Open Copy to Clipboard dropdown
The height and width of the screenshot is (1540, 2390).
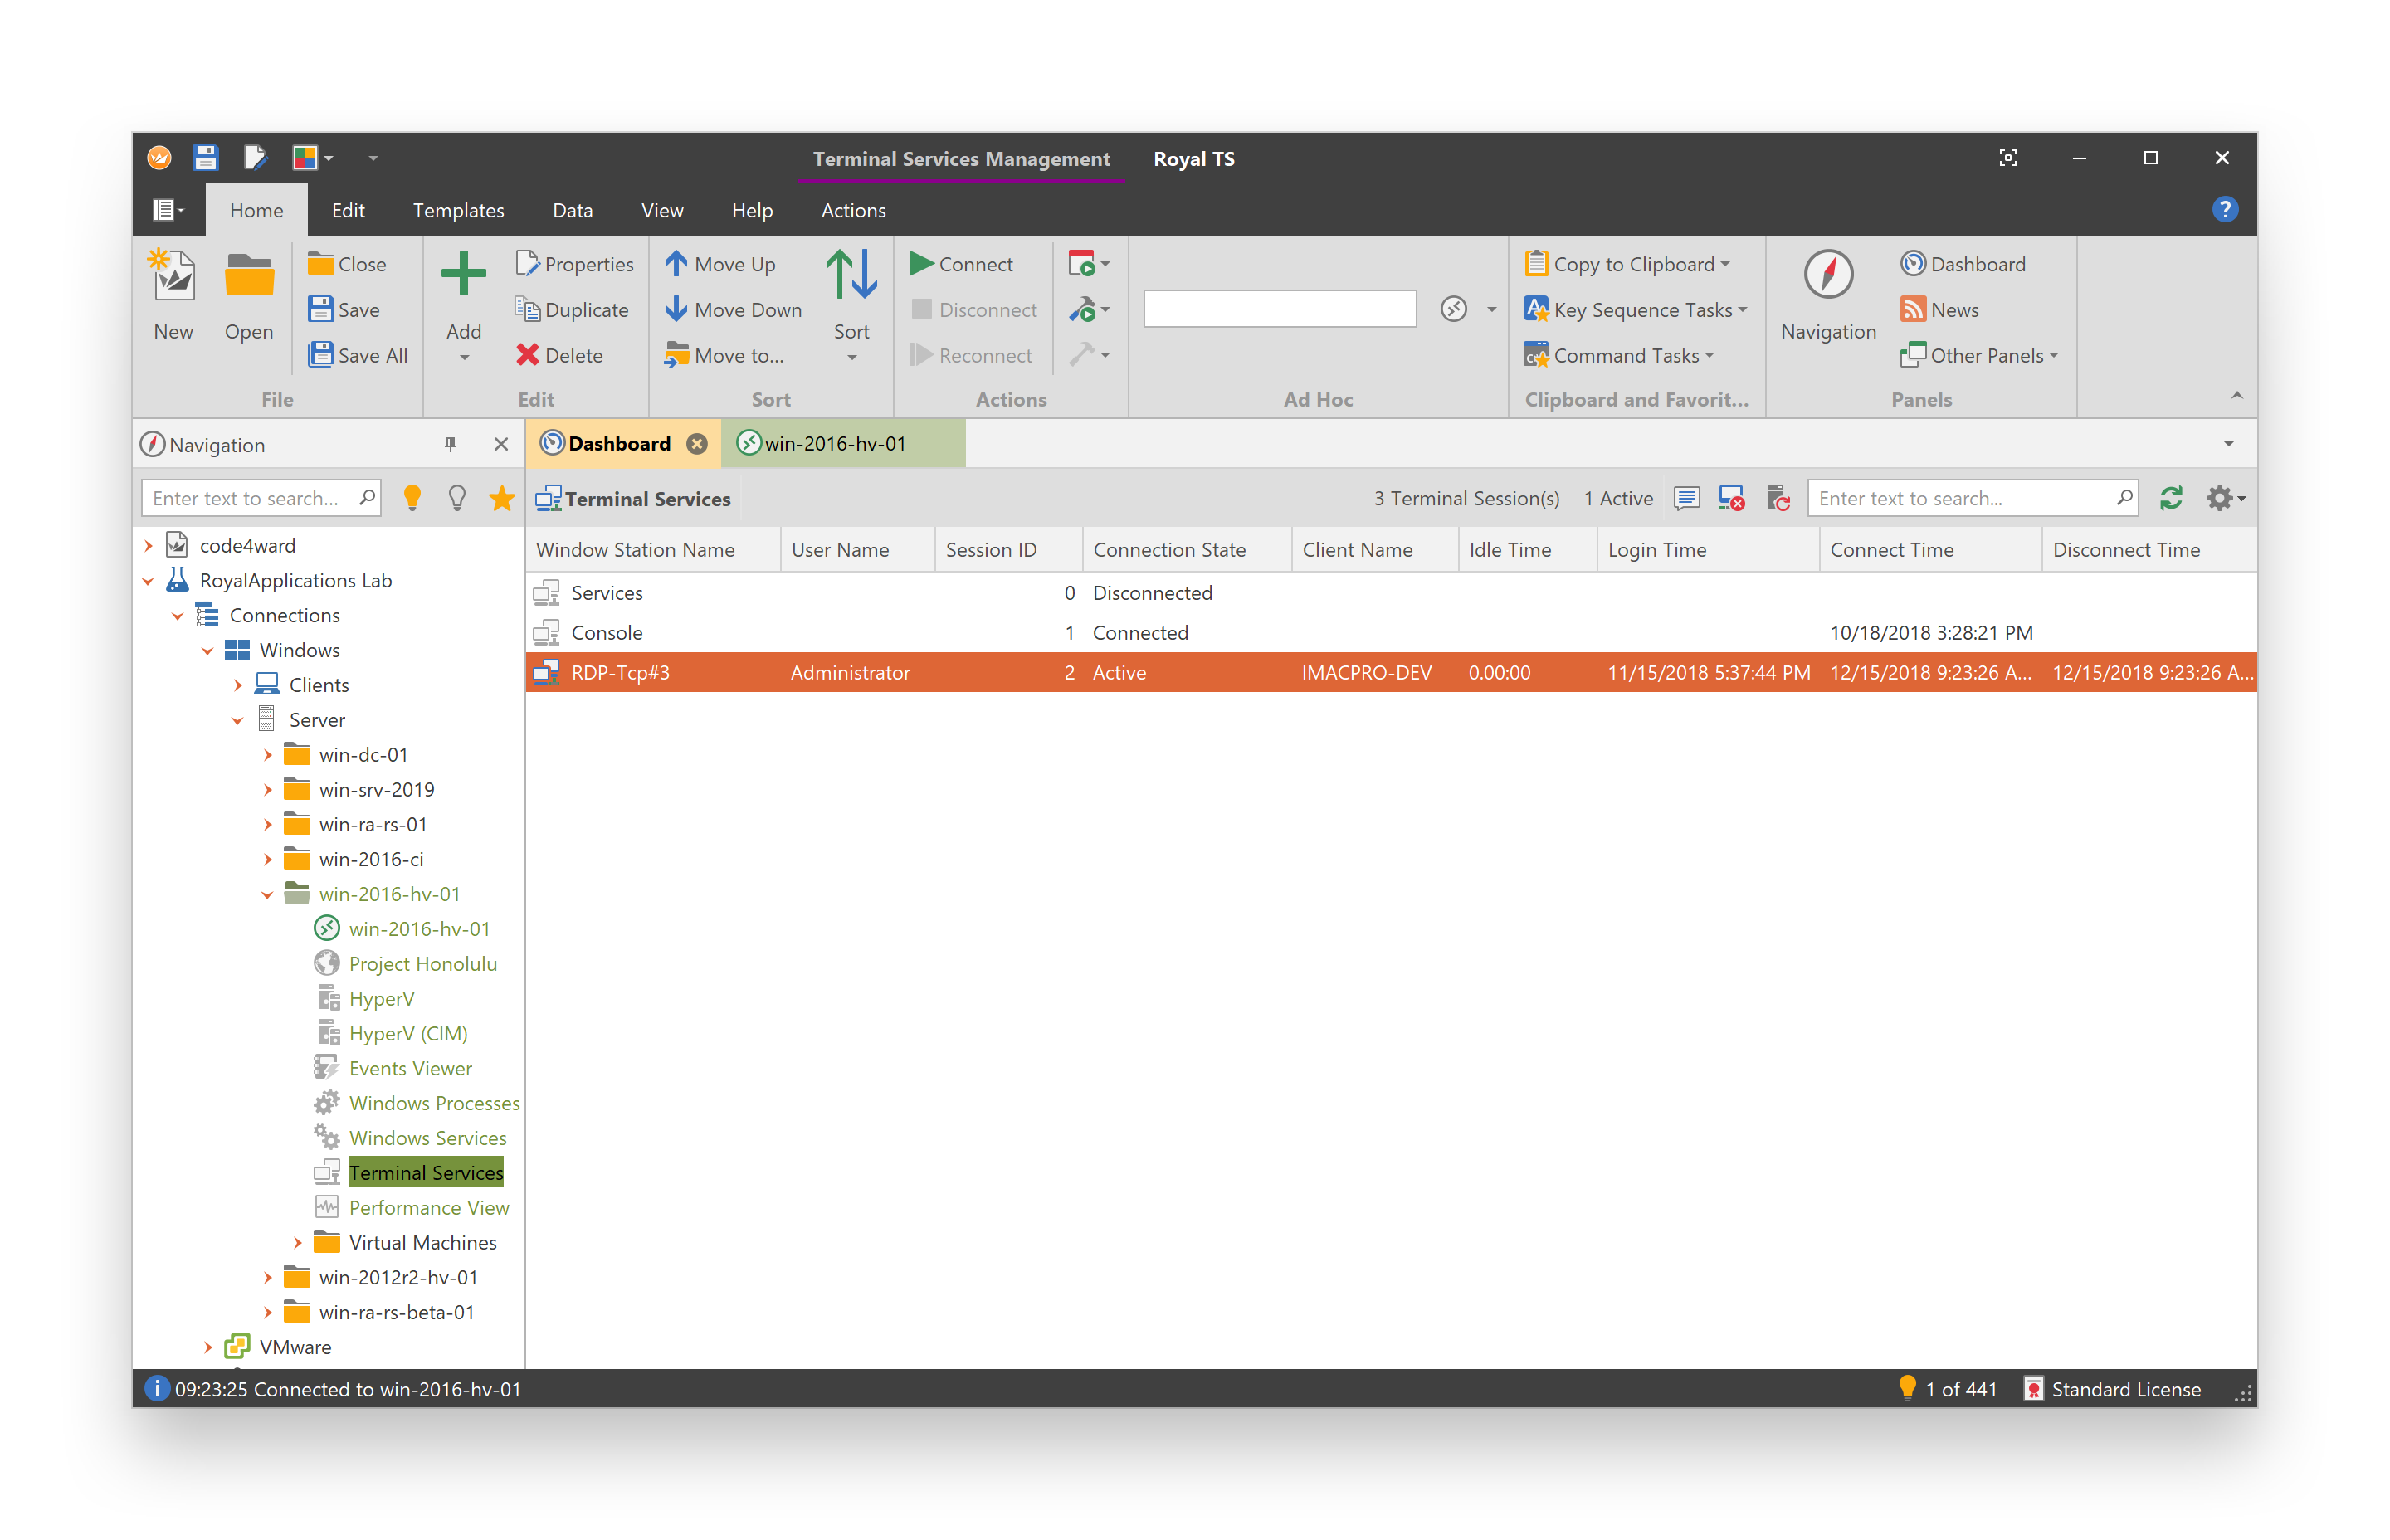click(x=1627, y=264)
